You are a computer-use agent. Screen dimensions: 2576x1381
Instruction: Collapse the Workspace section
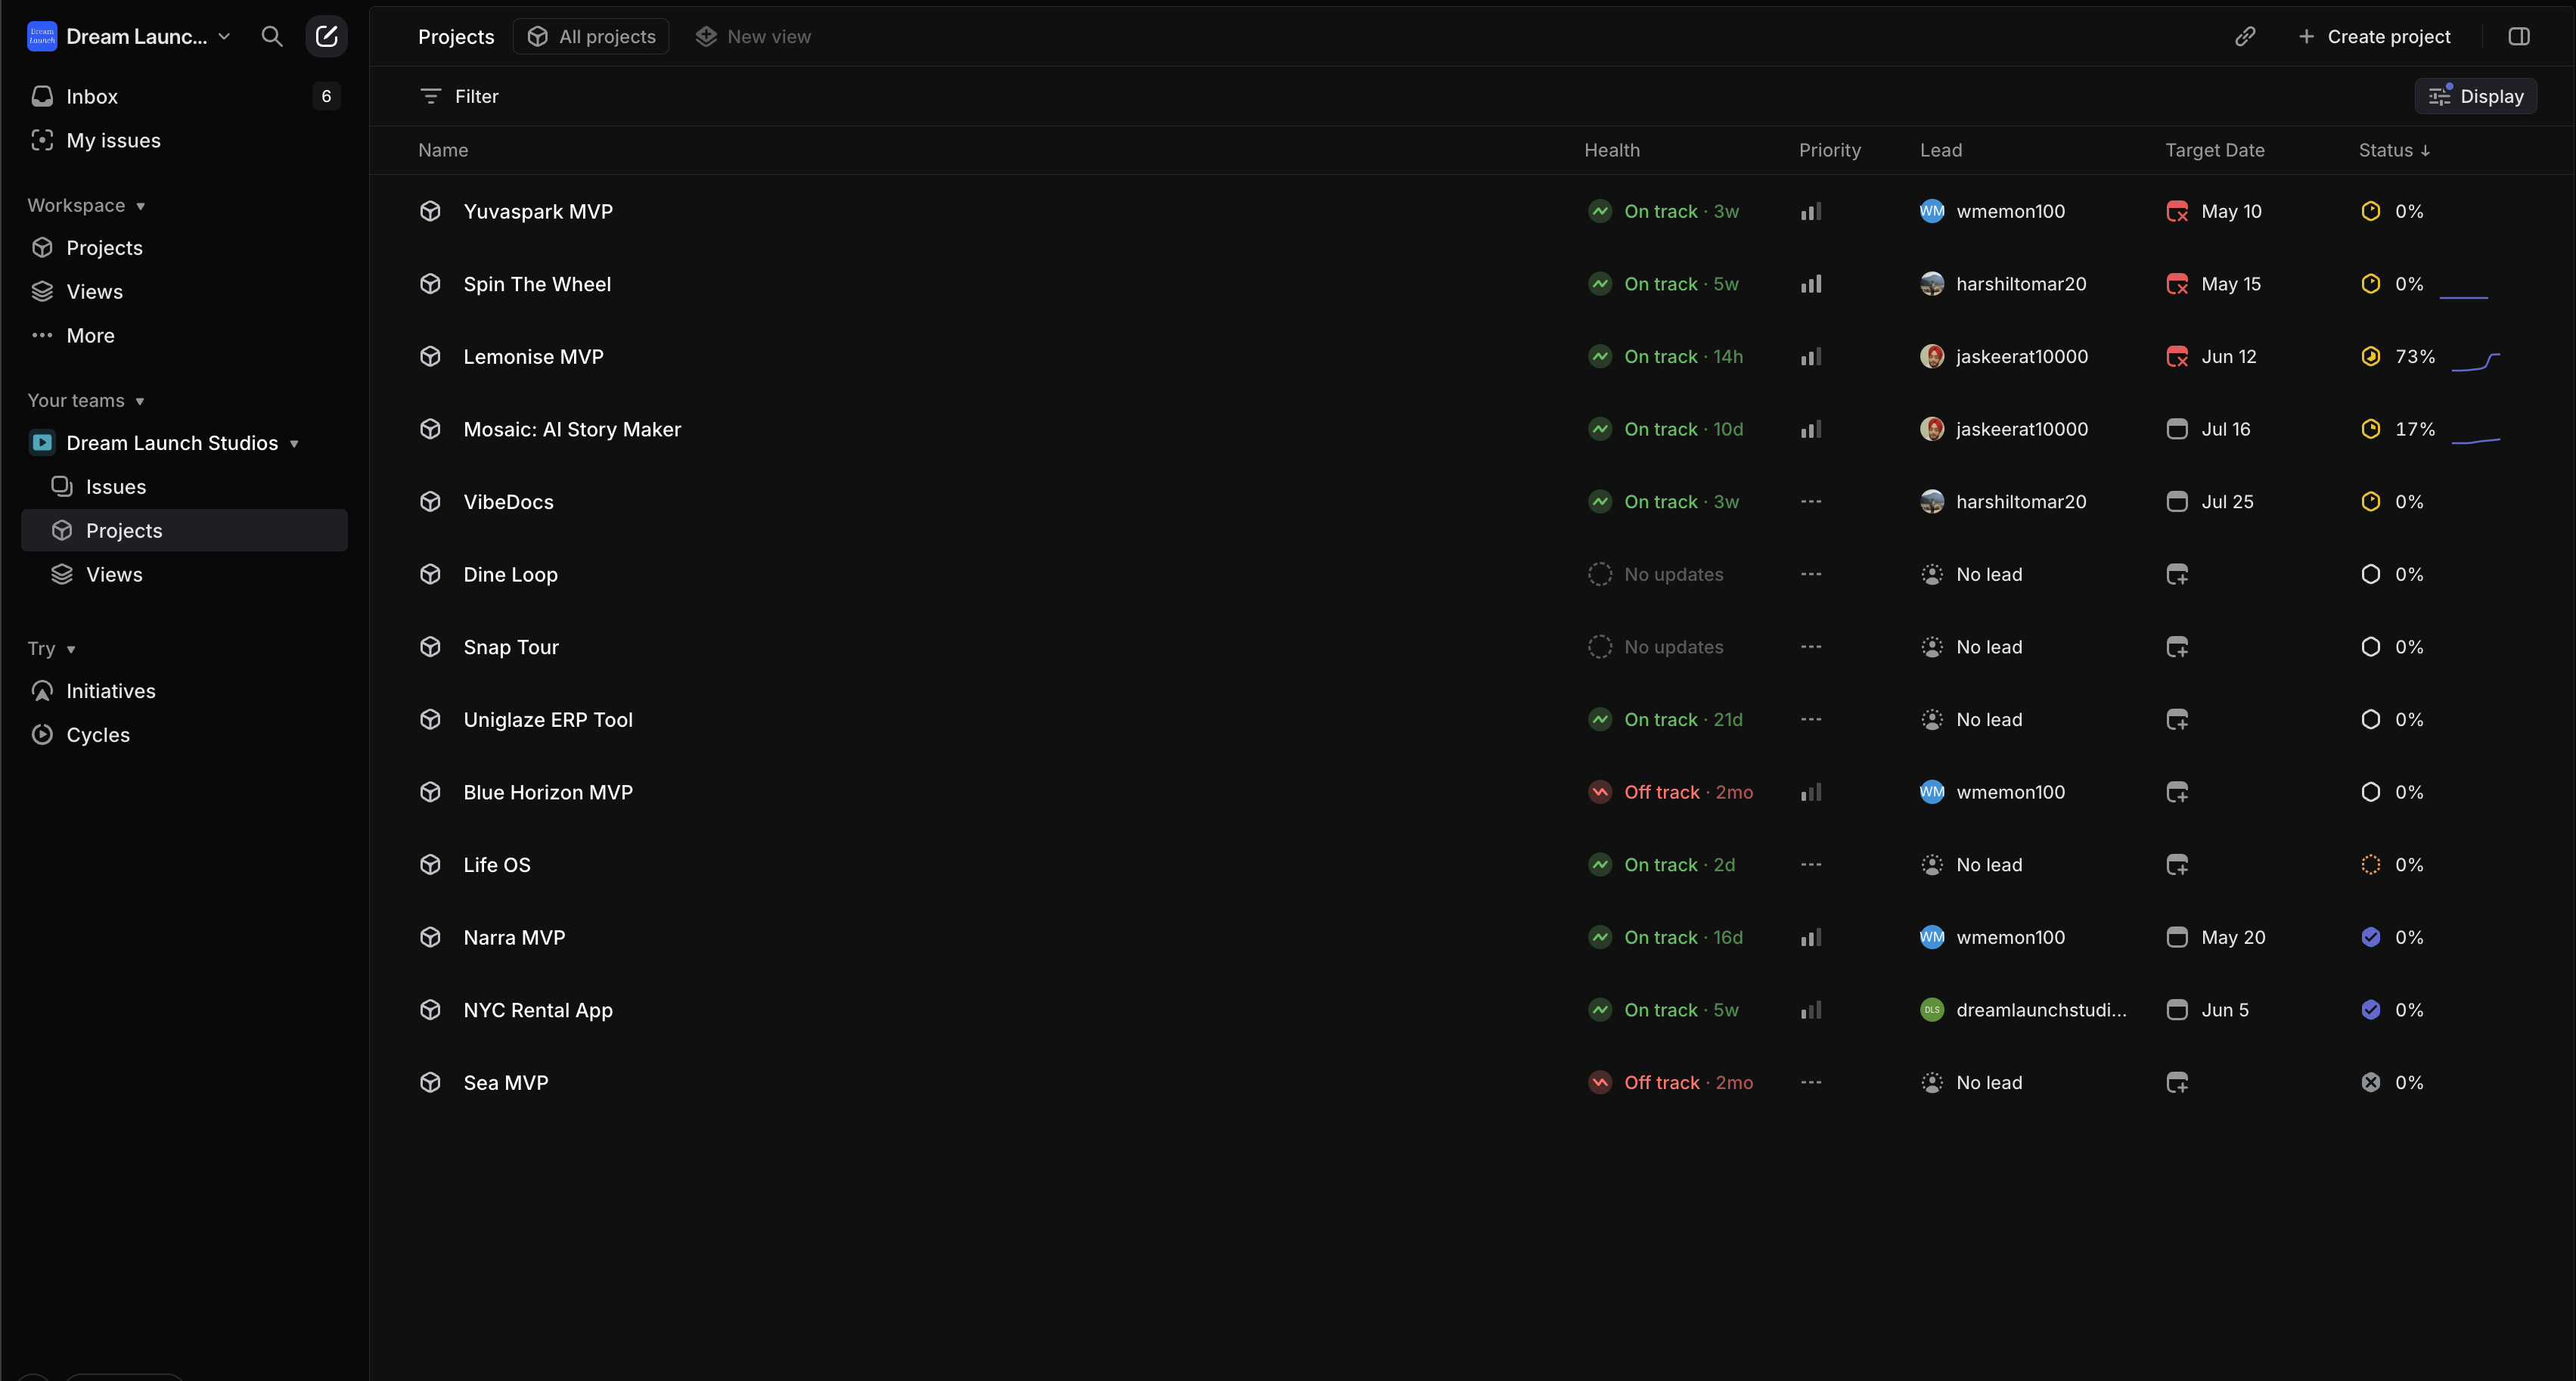click(x=86, y=205)
